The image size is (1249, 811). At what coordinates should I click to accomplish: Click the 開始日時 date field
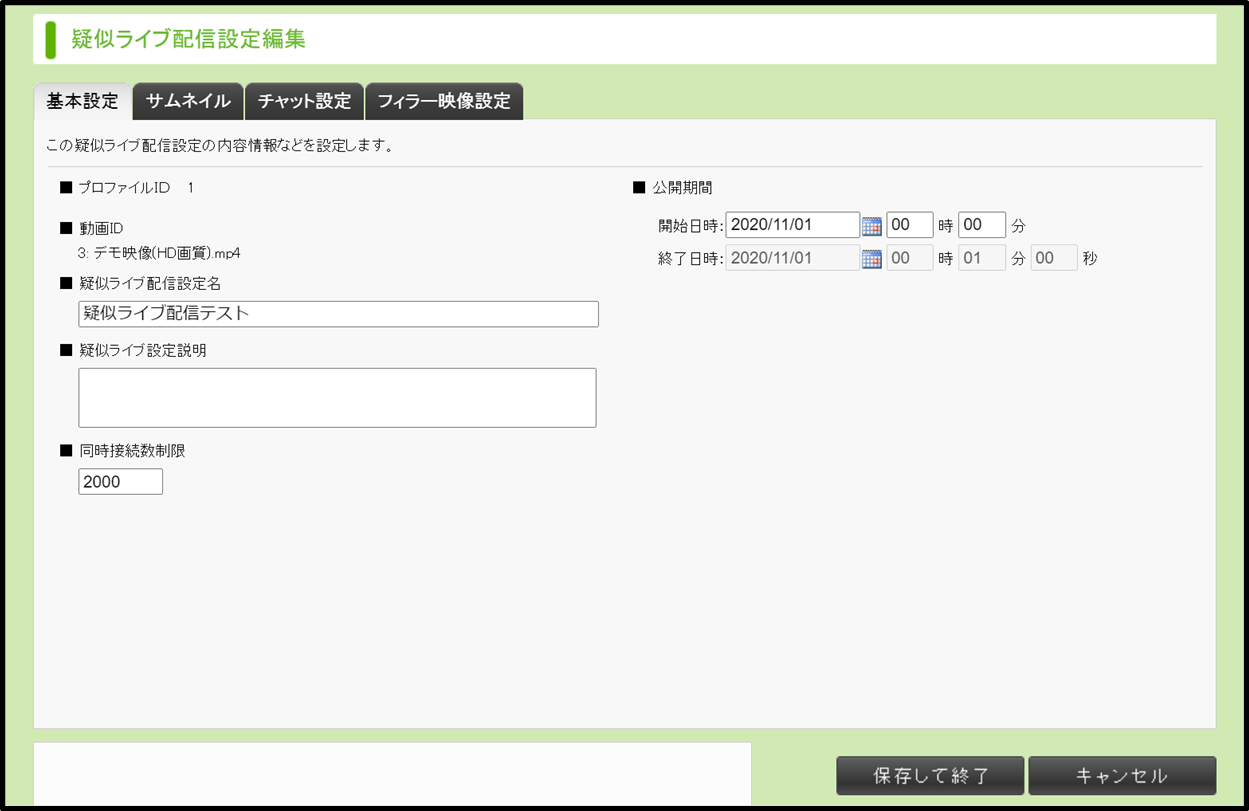[x=792, y=225]
